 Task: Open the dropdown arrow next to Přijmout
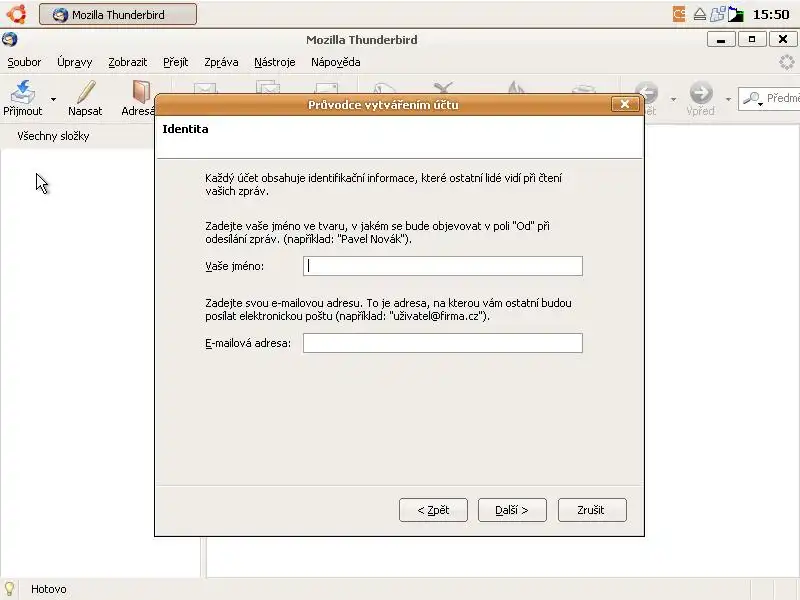(53, 99)
